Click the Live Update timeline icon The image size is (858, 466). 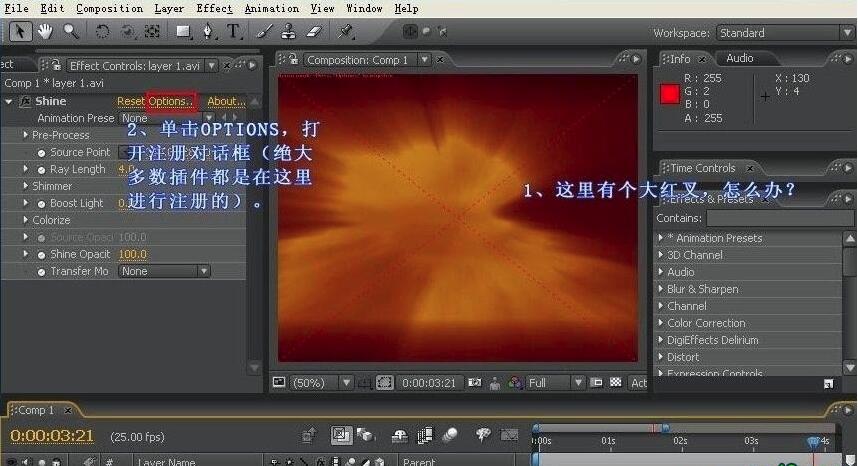pyautogui.click(x=341, y=435)
